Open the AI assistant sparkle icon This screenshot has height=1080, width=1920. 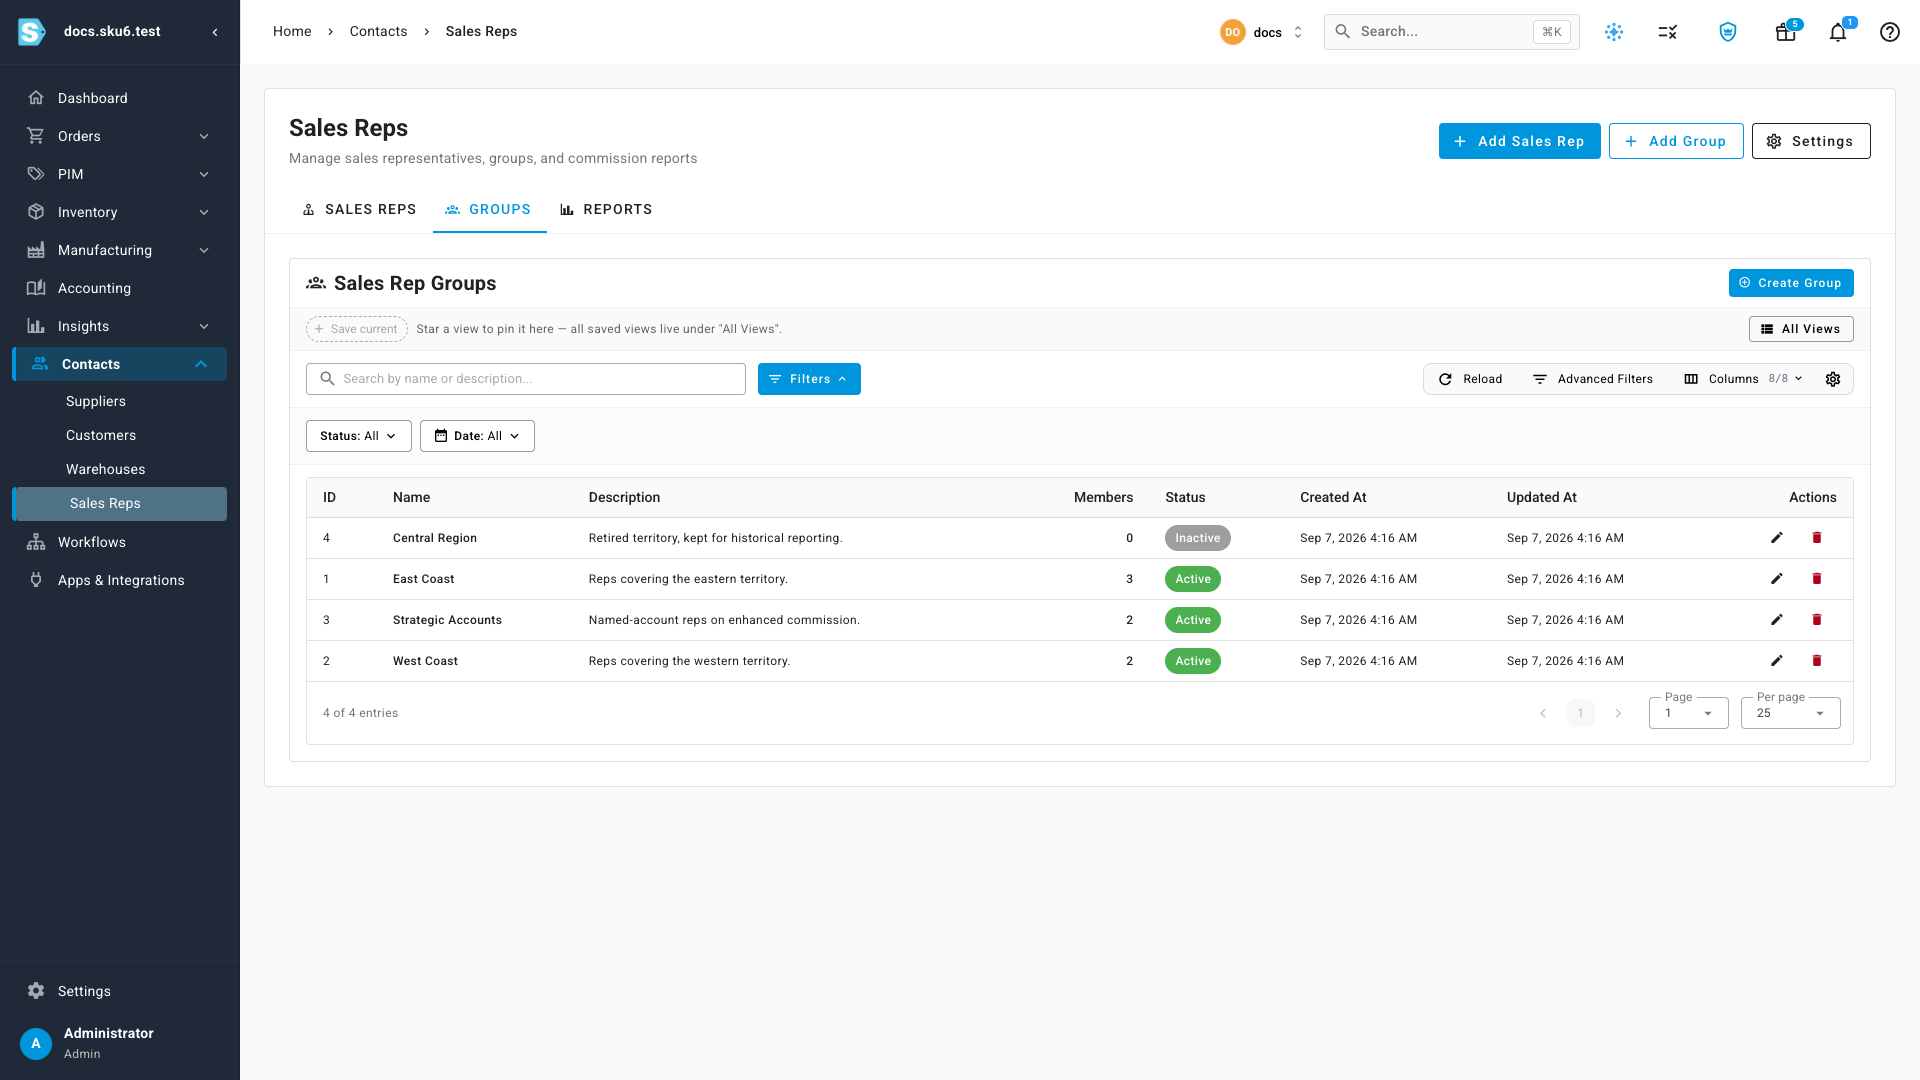pos(1614,32)
